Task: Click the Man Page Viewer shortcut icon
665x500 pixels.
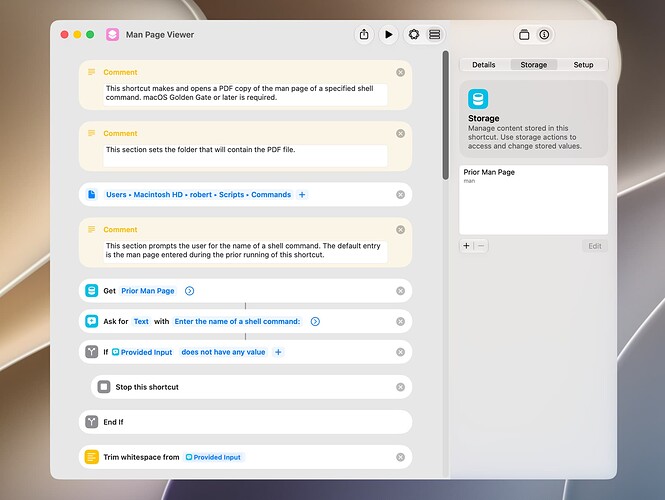Action: (x=112, y=34)
